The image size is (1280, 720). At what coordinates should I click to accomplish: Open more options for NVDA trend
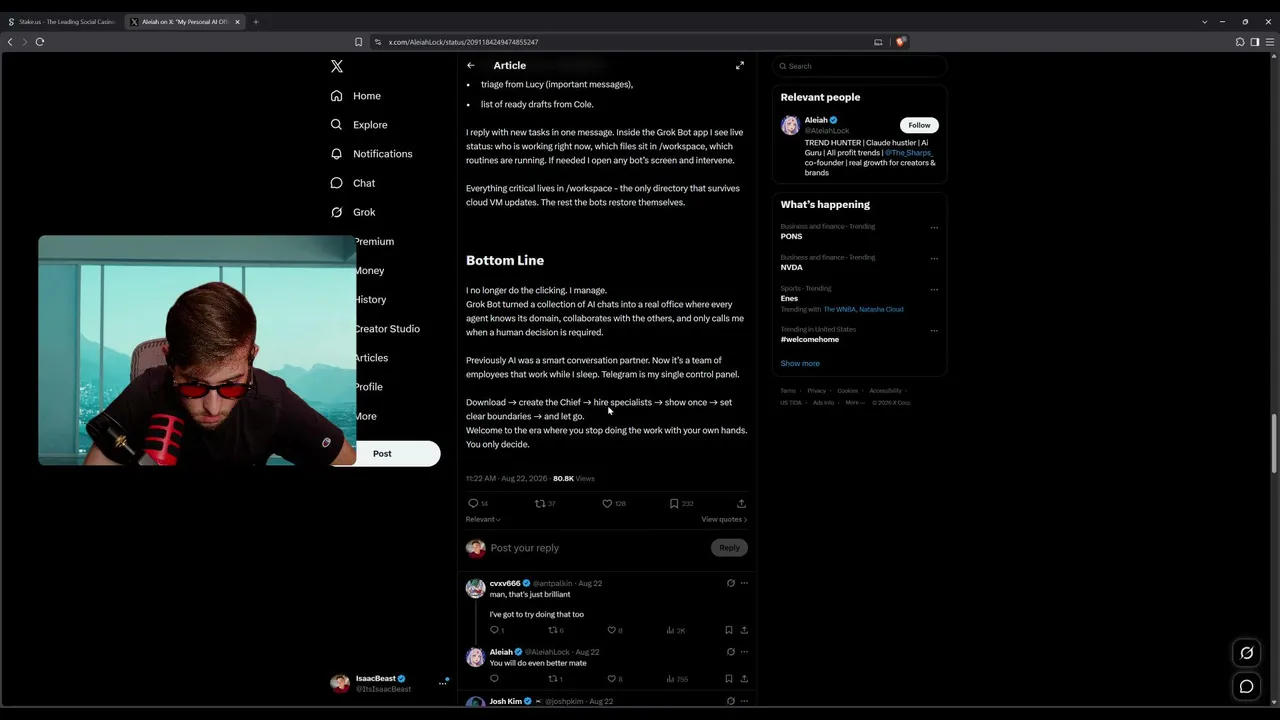[x=934, y=259]
